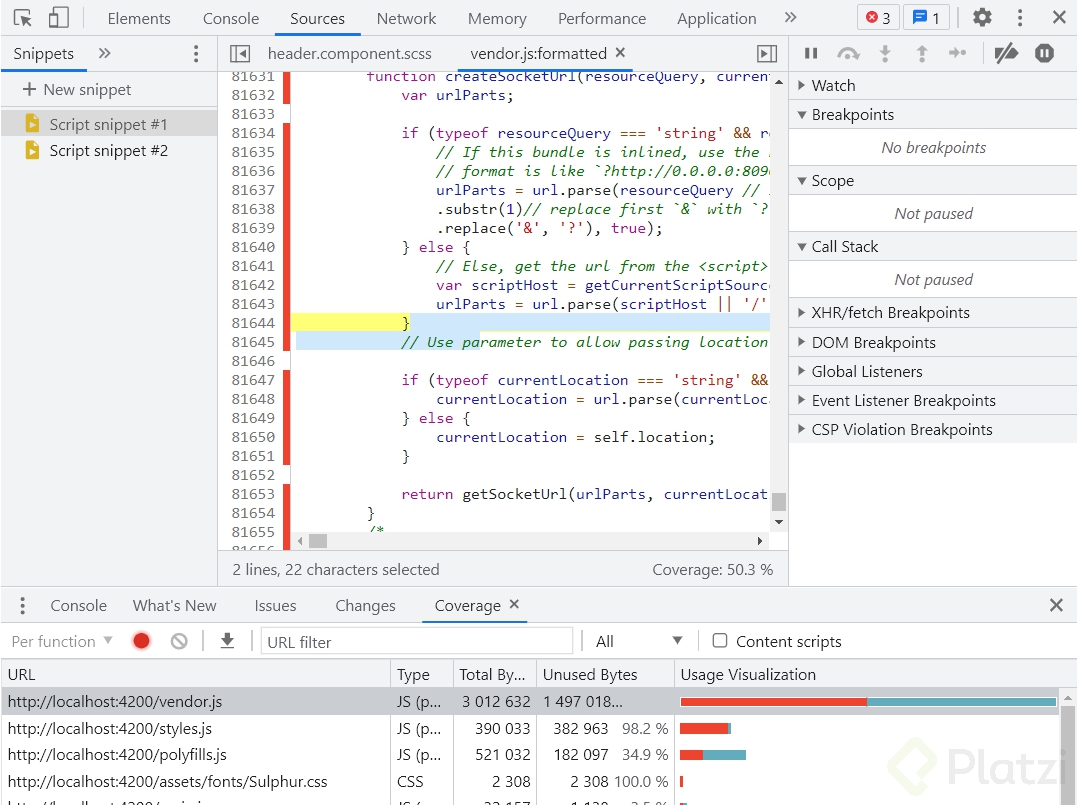Image resolution: width=1077 pixels, height=805 pixels.
Task: Enable the Content scripts checkbox
Action: 720,641
